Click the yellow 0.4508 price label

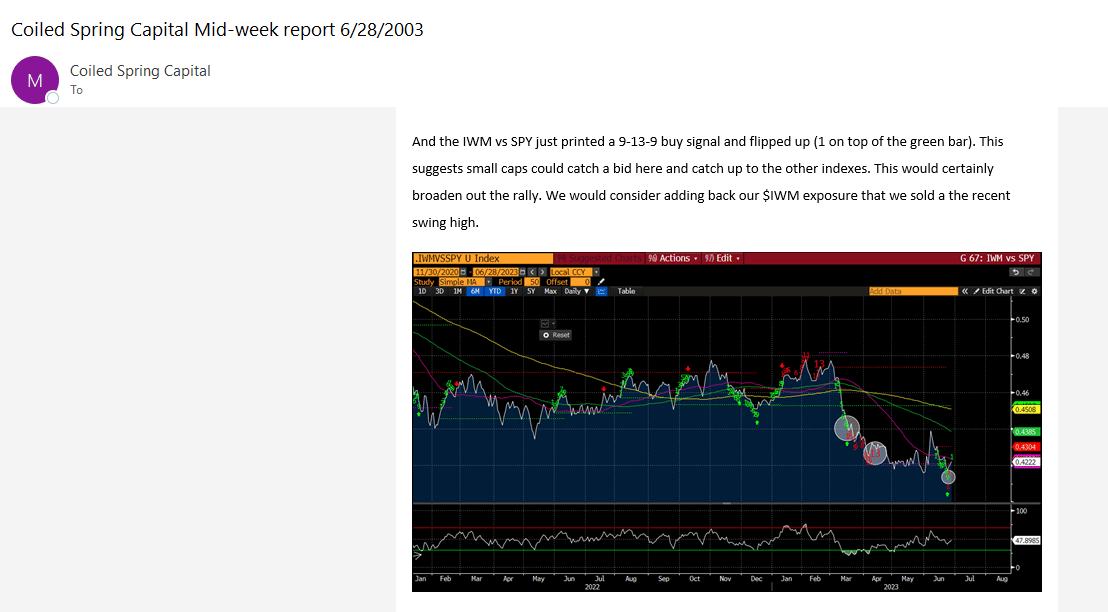pyautogui.click(x=1025, y=409)
